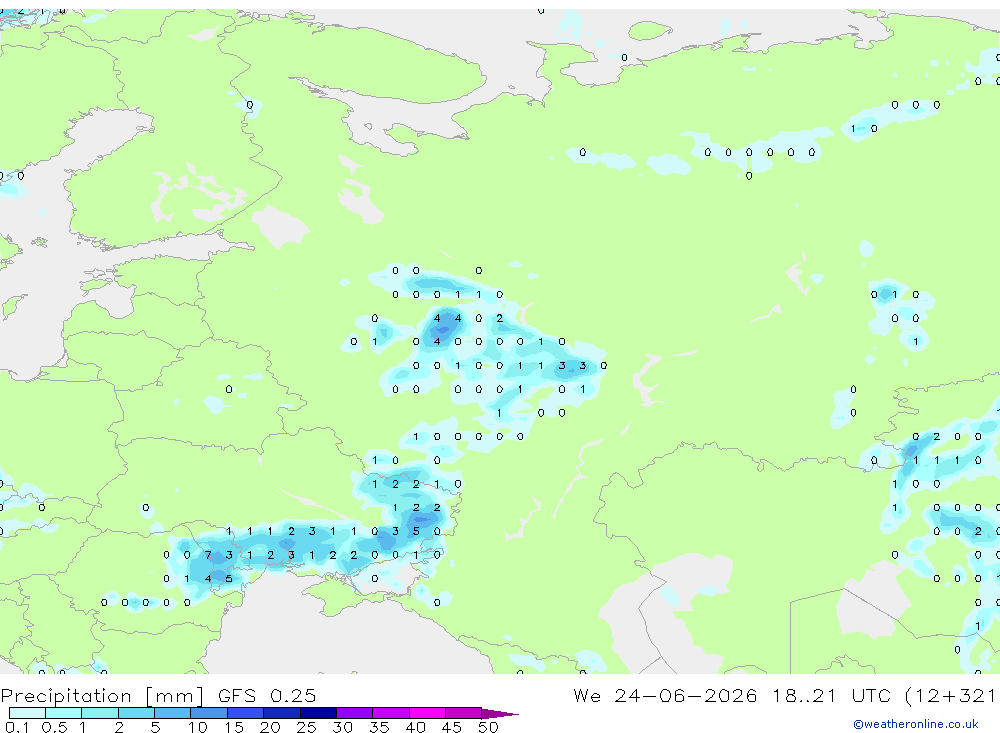Click the 'GFS 0.25' model label

tap(267, 695)
